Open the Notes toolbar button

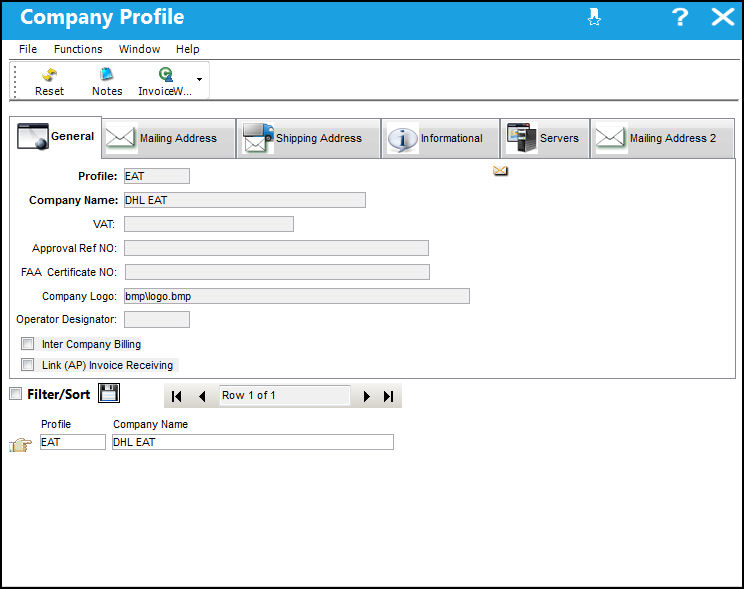coord(107,82)
